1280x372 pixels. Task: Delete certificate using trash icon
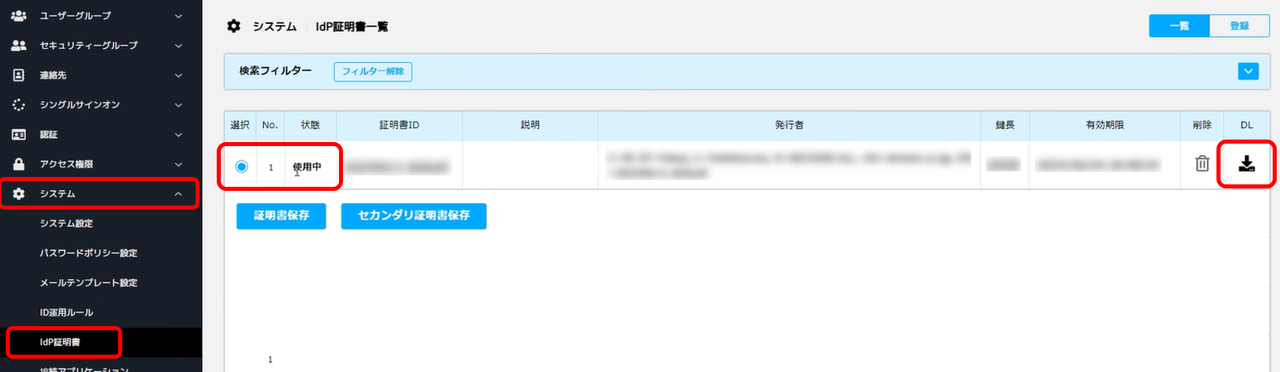1202,164
